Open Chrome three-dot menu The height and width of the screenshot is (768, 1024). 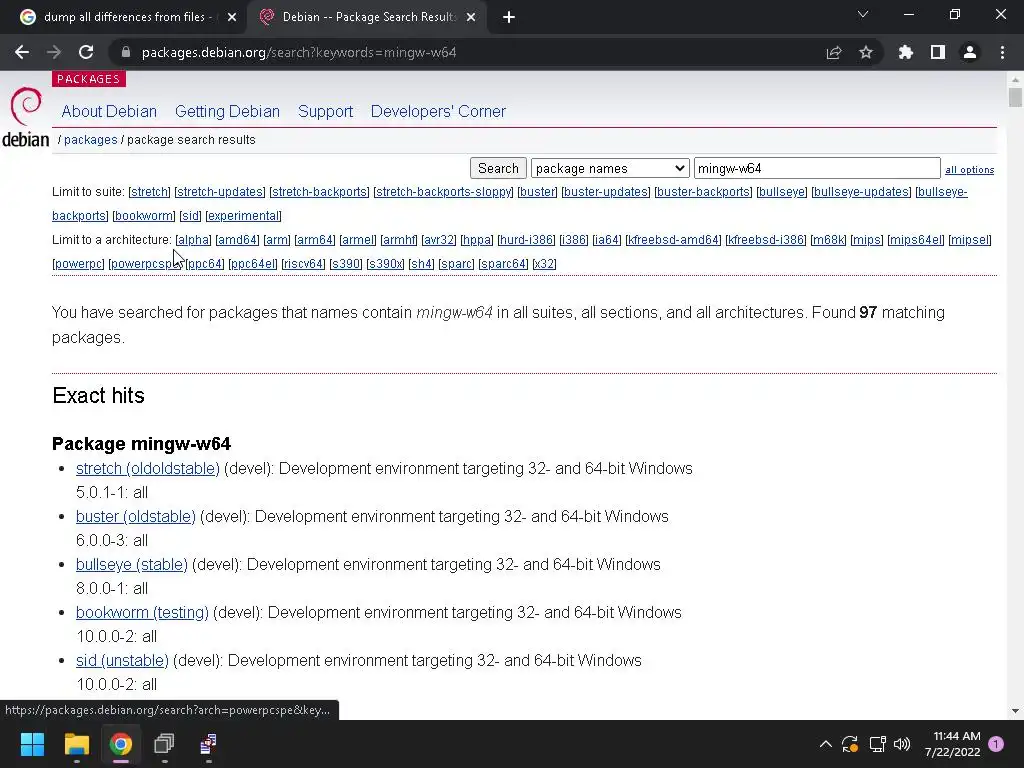click(x=1002, y=52)
